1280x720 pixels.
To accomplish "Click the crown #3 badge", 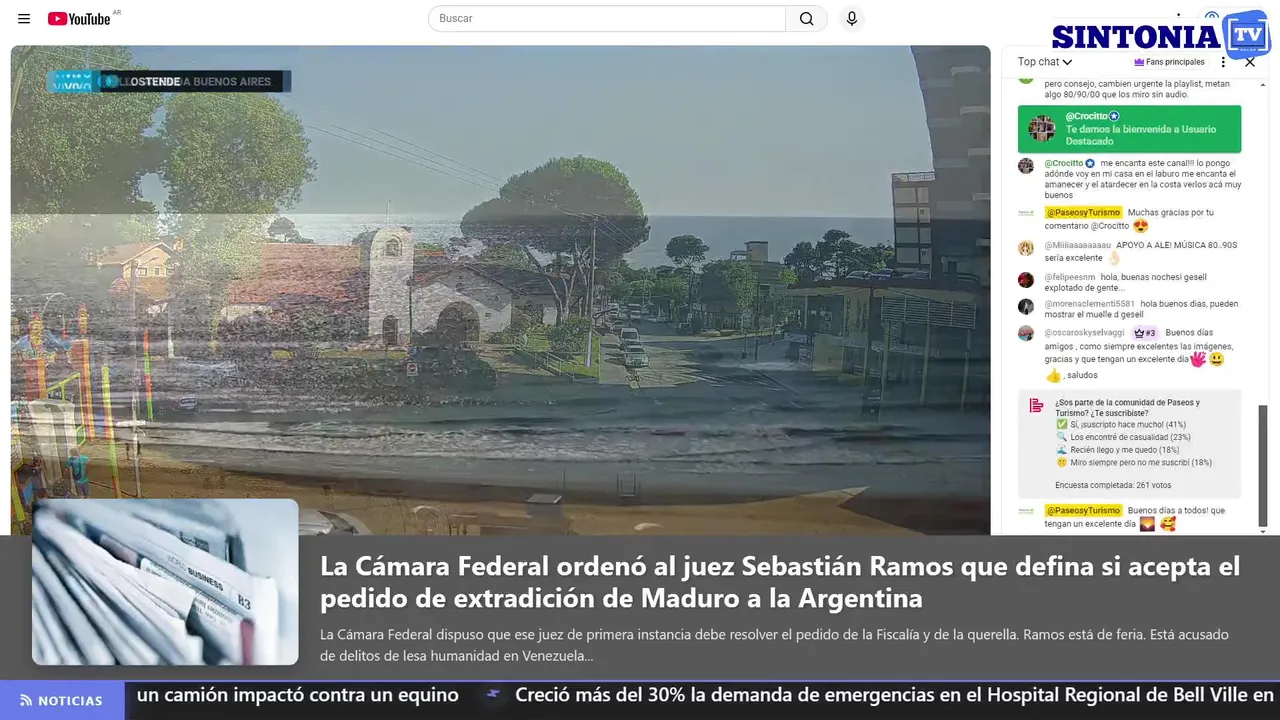I will click(1145, 333).
